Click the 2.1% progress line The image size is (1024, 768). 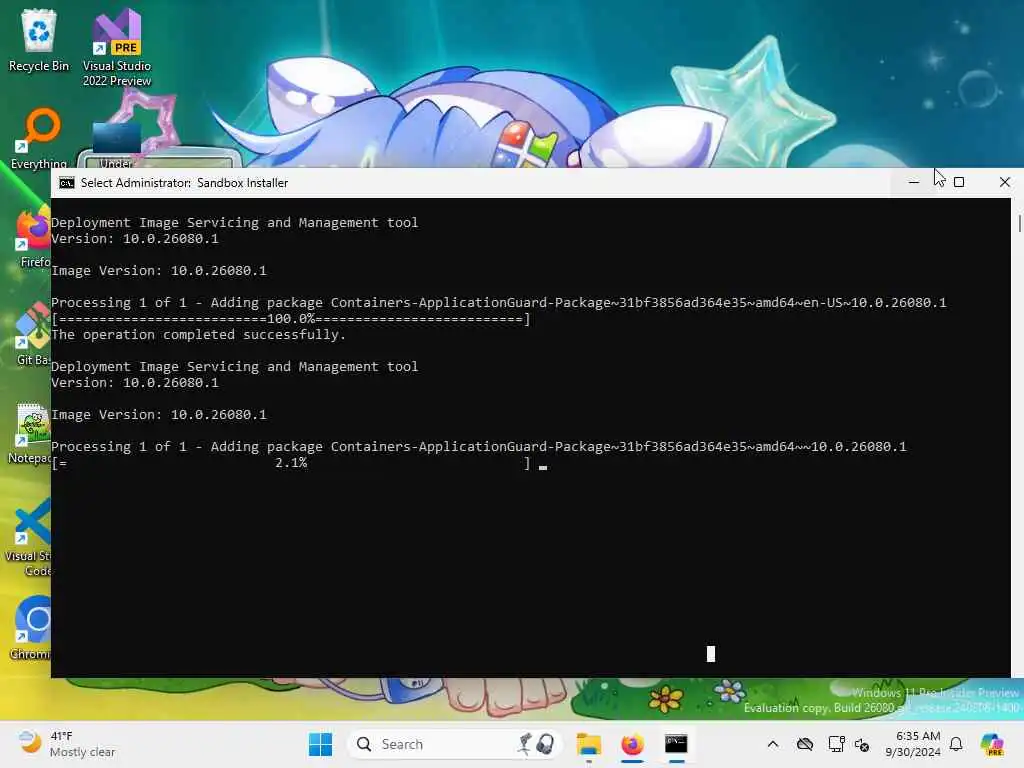coord(291,463)
